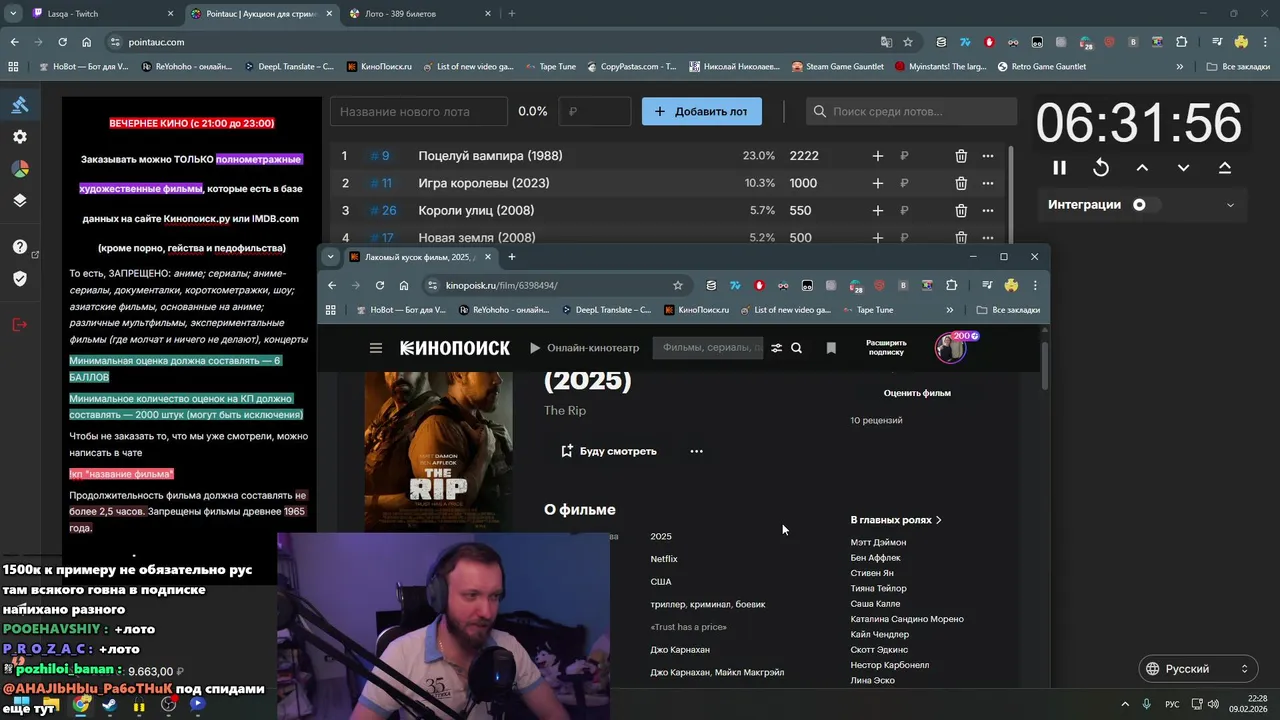Click Оценить фильм button
The width and height of the screenshot is (1280, 720).
click(x=917, y=393)
